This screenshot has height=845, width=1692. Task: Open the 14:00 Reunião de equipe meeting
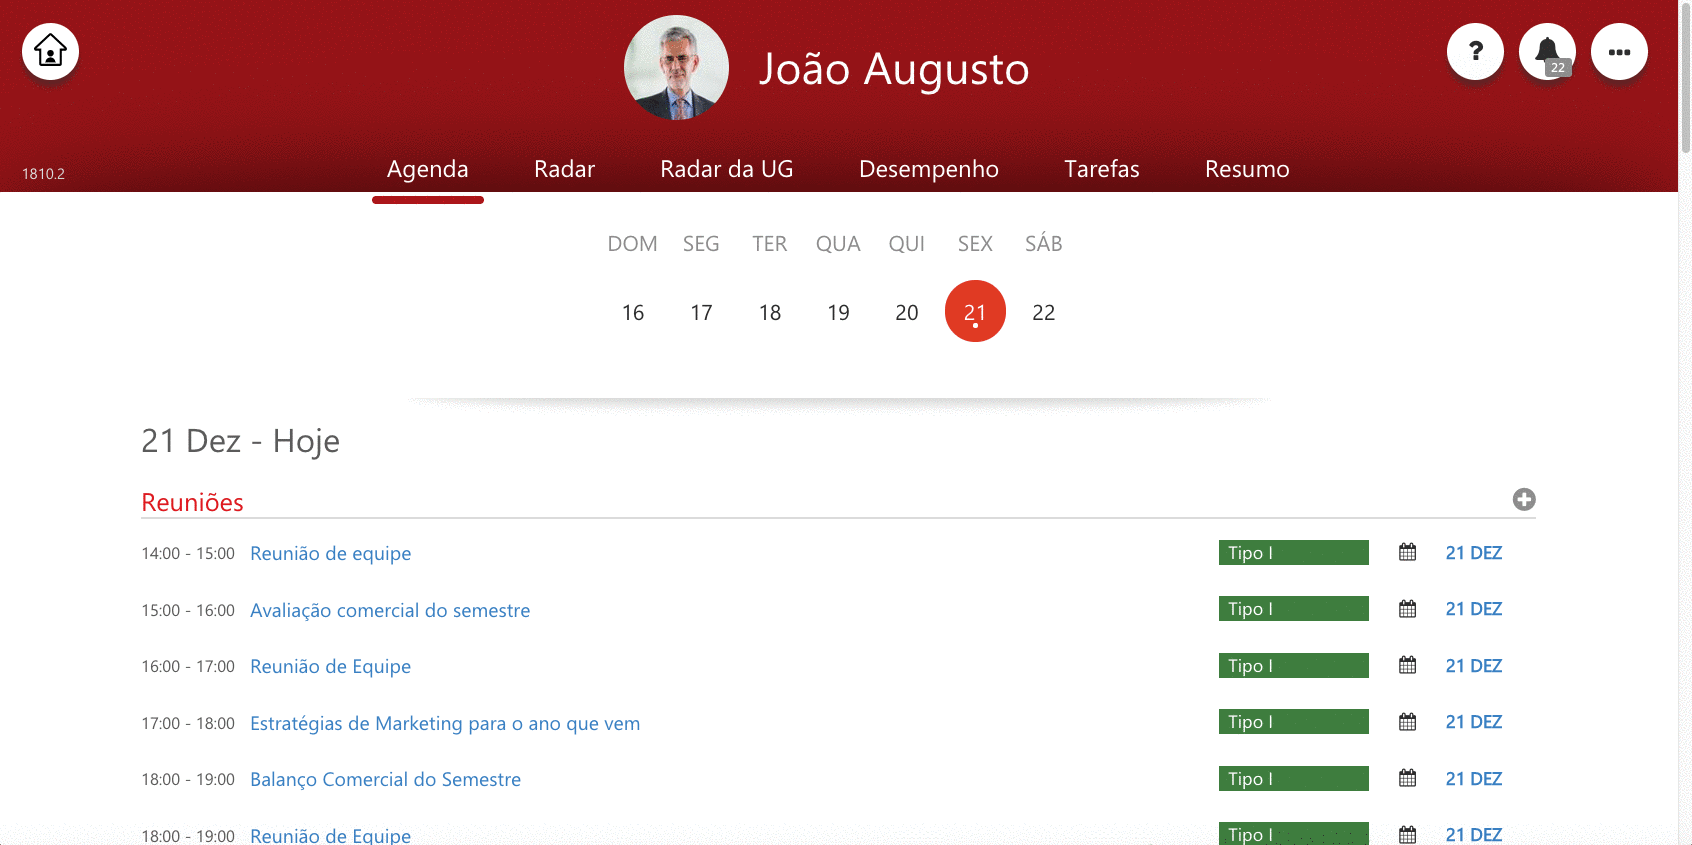pos(331,553)
